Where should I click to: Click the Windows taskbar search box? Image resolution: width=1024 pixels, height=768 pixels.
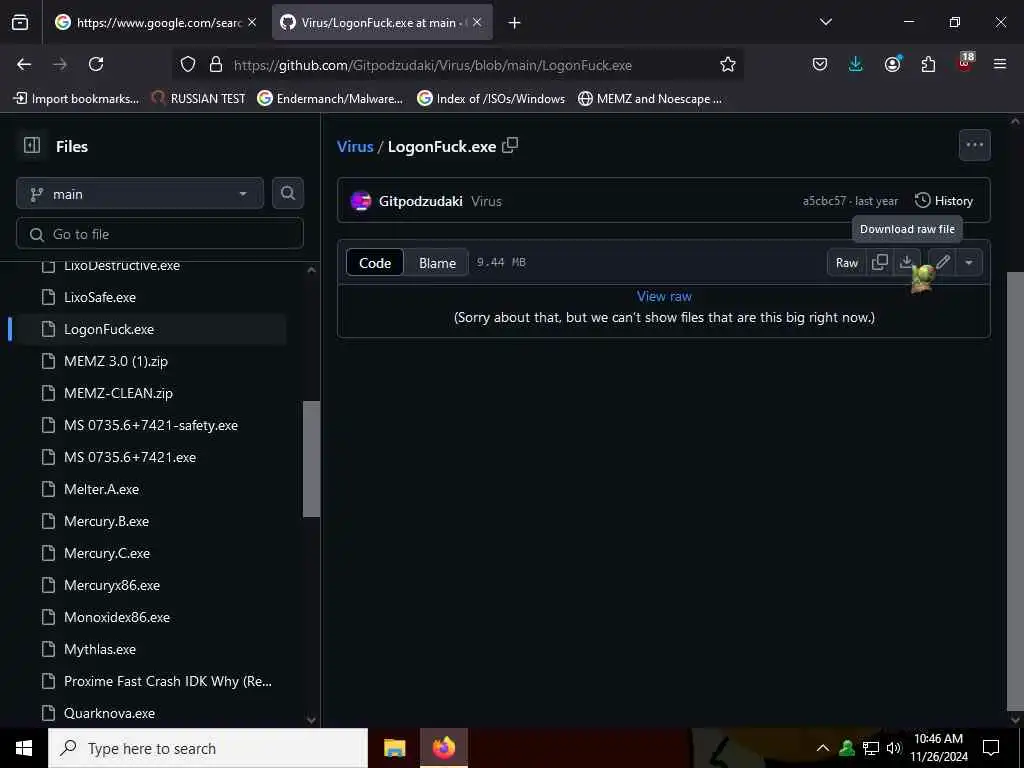[x=208, y=748]
